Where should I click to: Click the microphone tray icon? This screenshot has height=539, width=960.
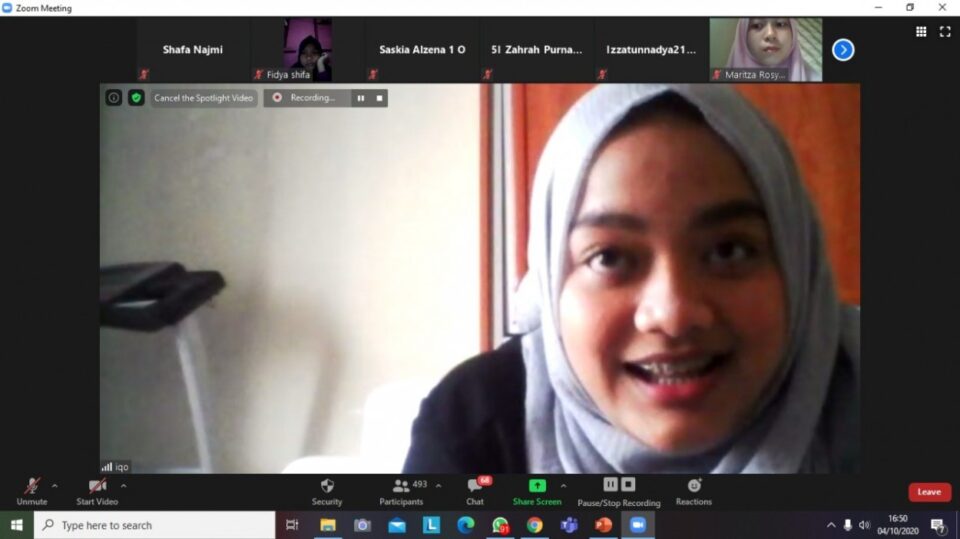point(848,526)
